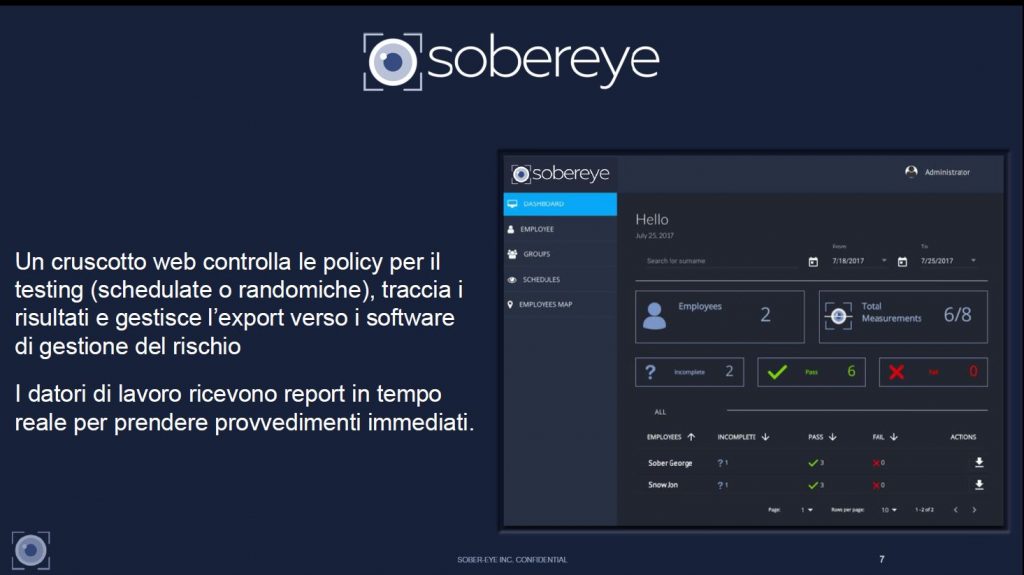Image resolution: width=1024 pixels, height=575 pixels.
Task: Click the question mark Incomplete icon
Action: 650,372
